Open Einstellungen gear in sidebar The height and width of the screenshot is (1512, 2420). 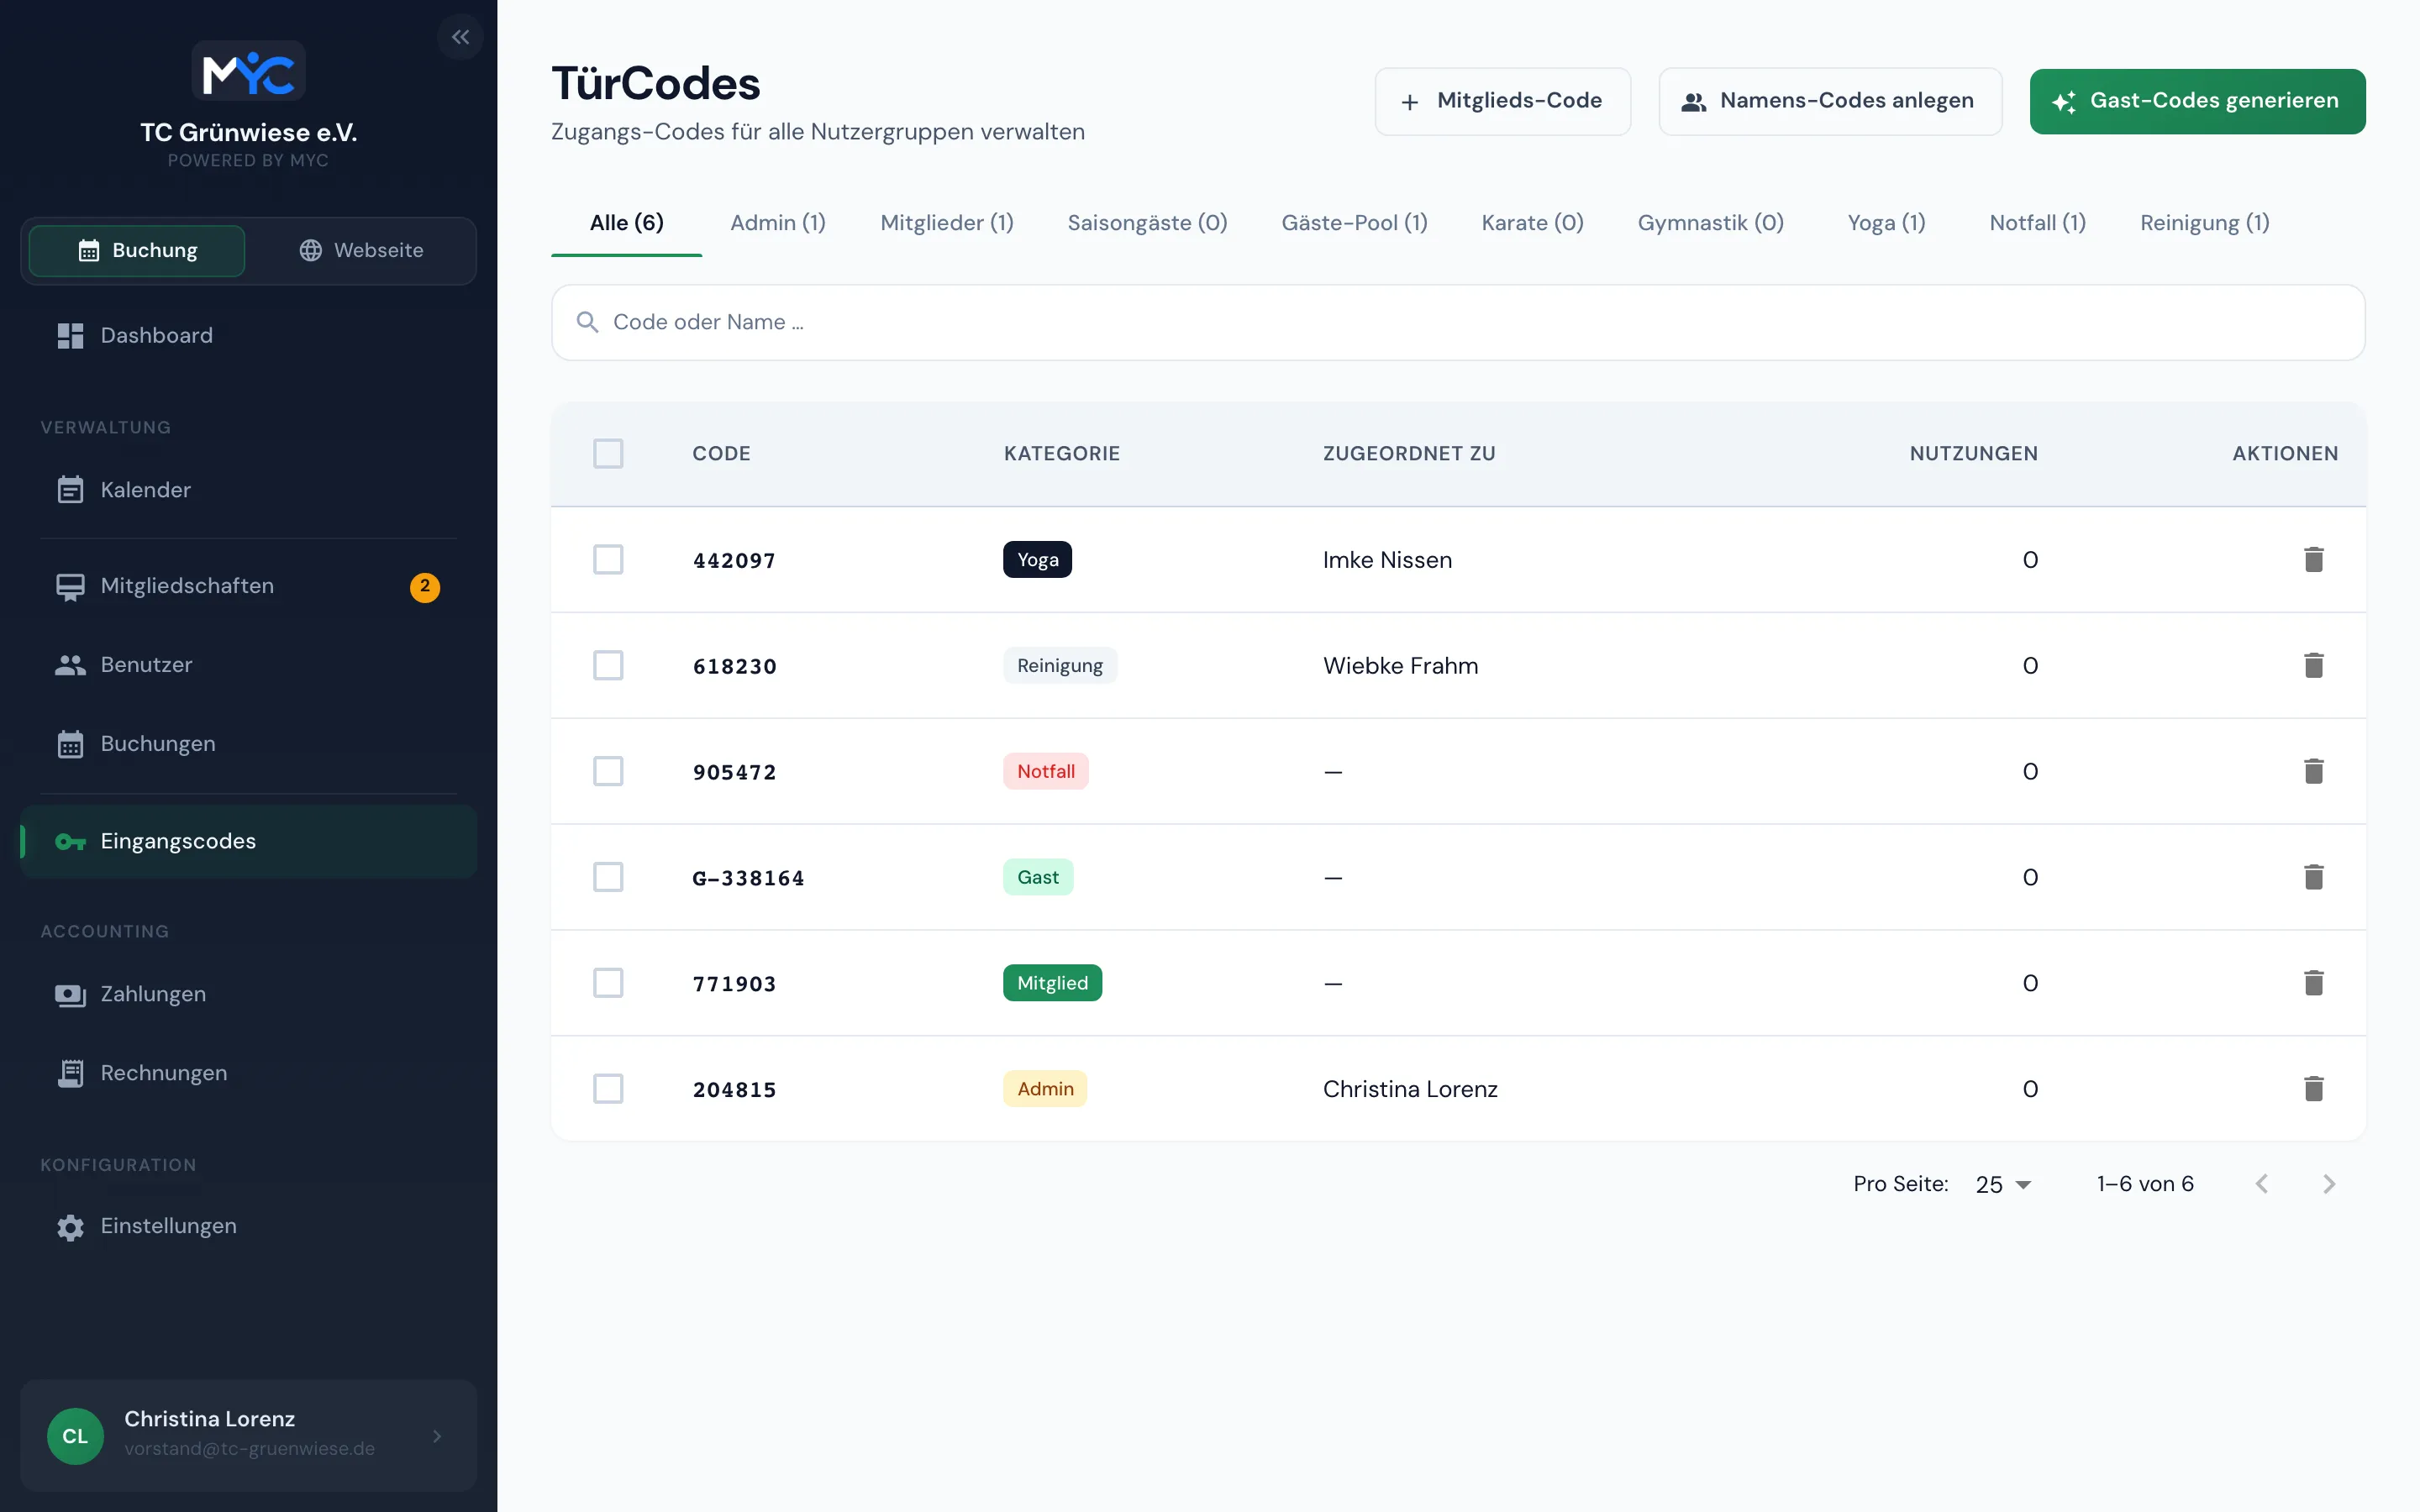coord(70,1227)
